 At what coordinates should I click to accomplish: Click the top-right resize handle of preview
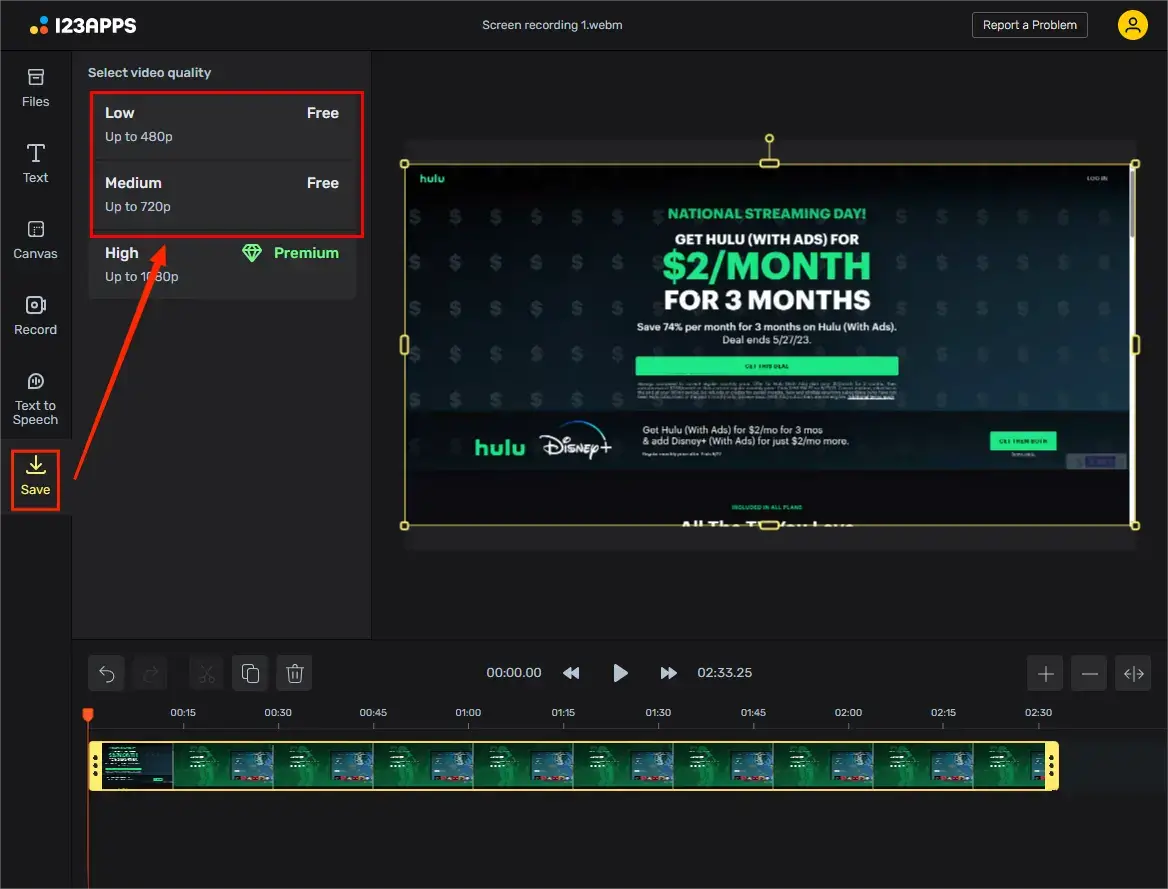coord(1135,164)
